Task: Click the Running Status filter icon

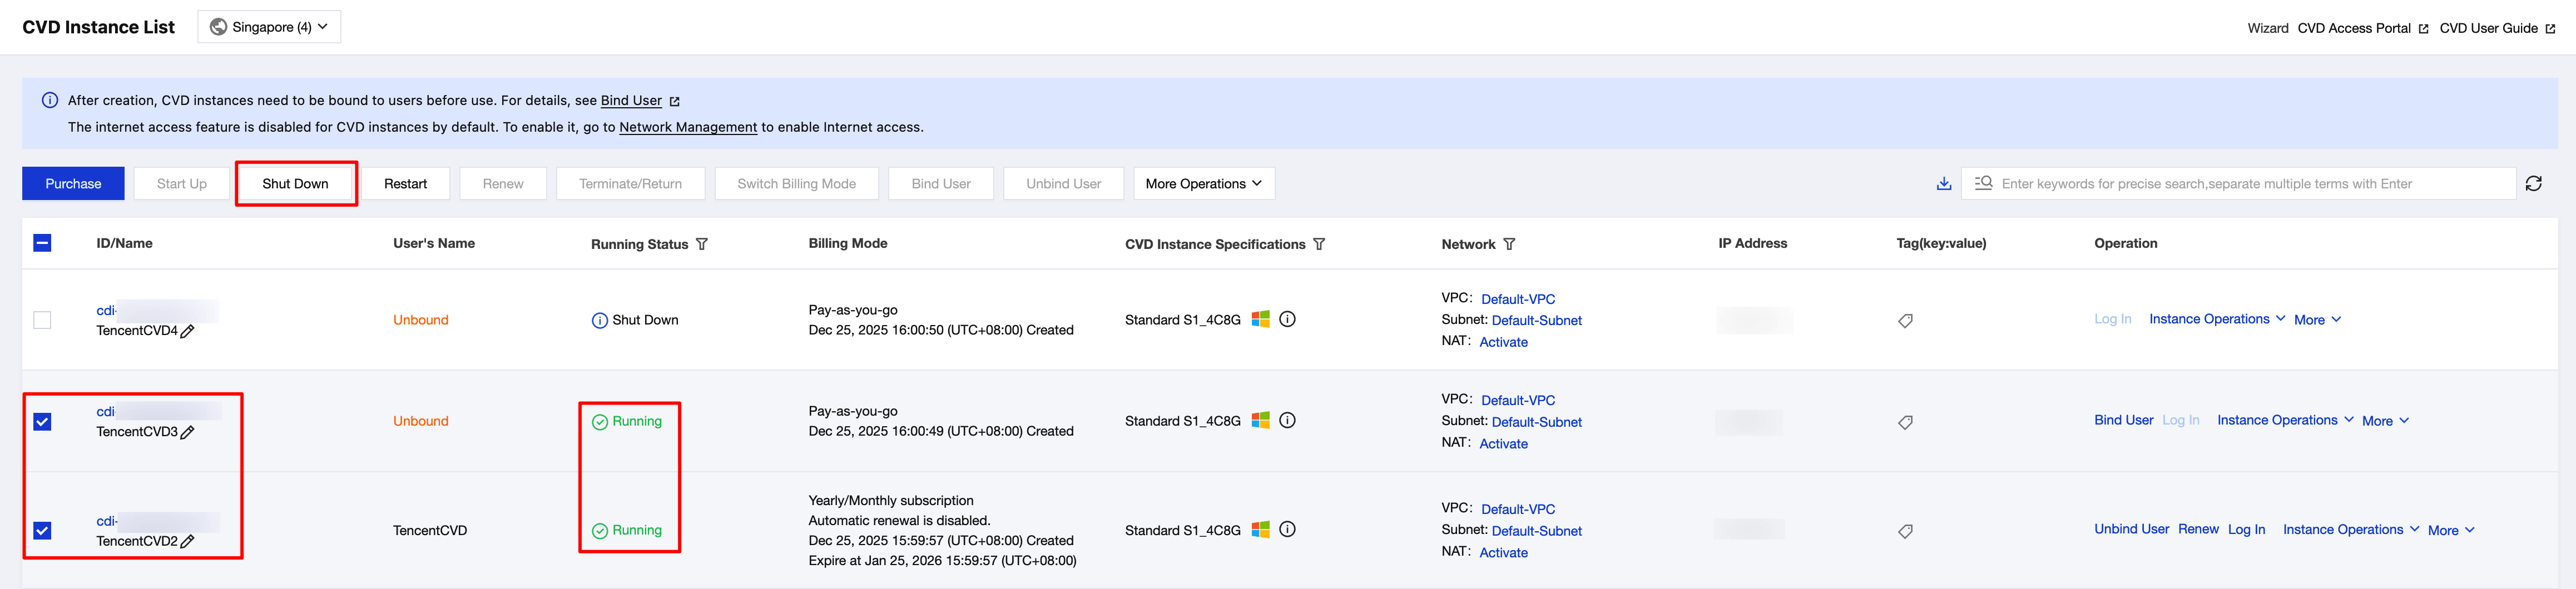Action: coord(702,244)
